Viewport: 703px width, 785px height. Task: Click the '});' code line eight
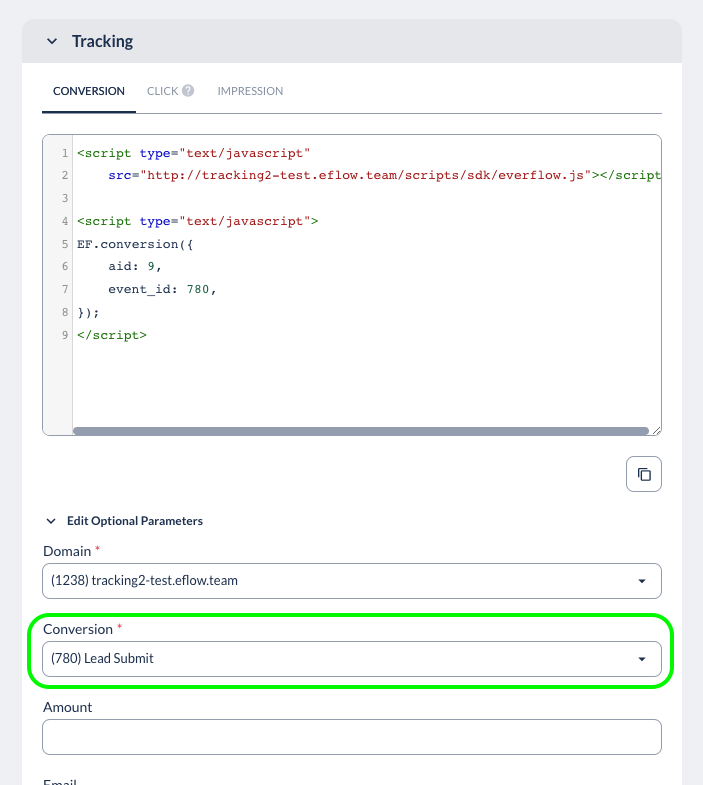(x=88, y=313)
